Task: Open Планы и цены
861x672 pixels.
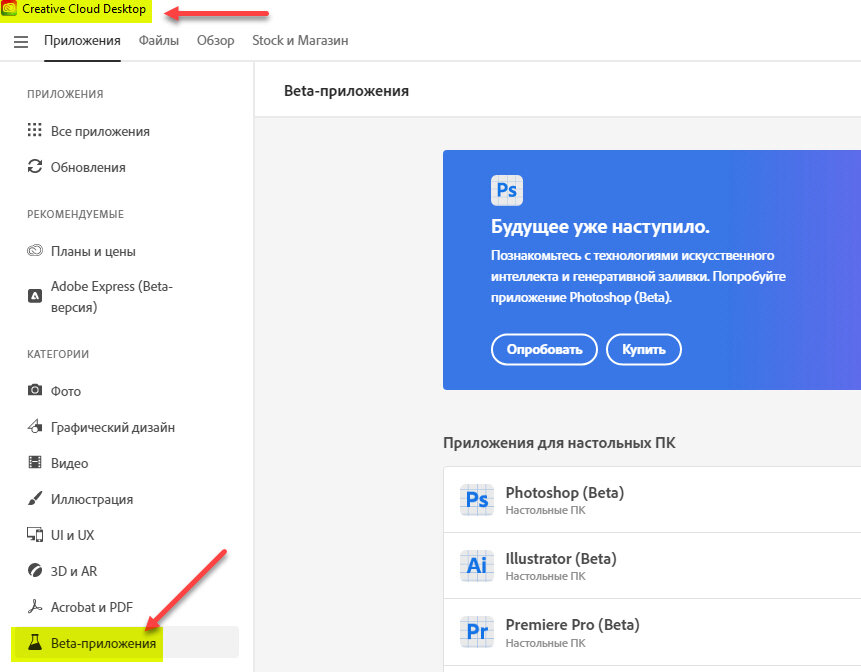Action: click(93, 251)
